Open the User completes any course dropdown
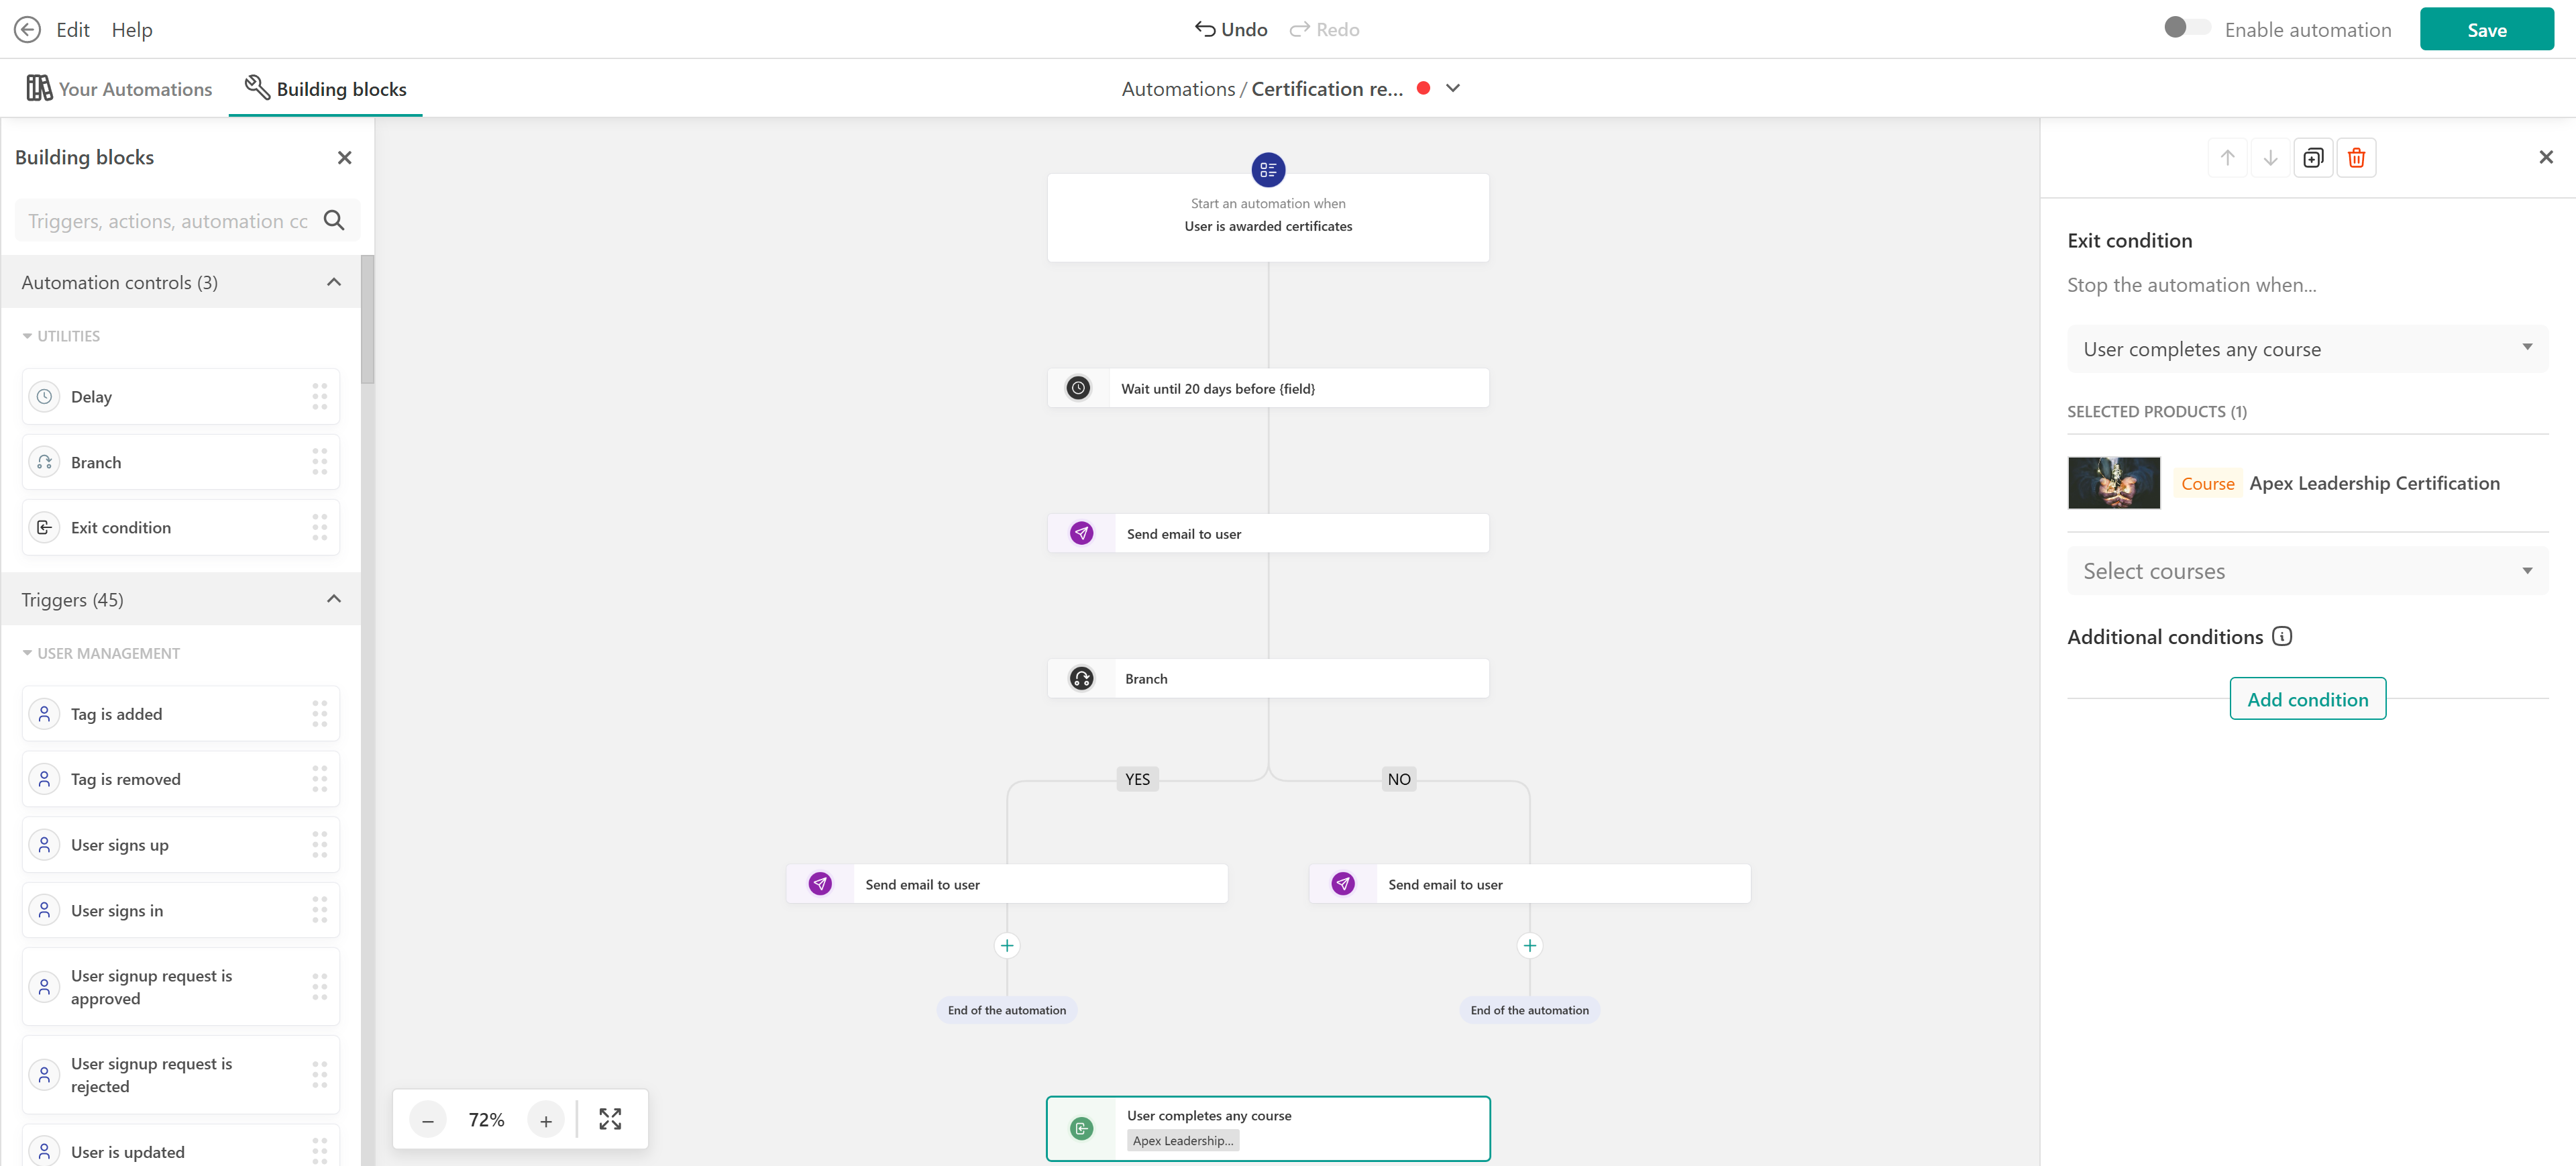 click(2307, 349)
